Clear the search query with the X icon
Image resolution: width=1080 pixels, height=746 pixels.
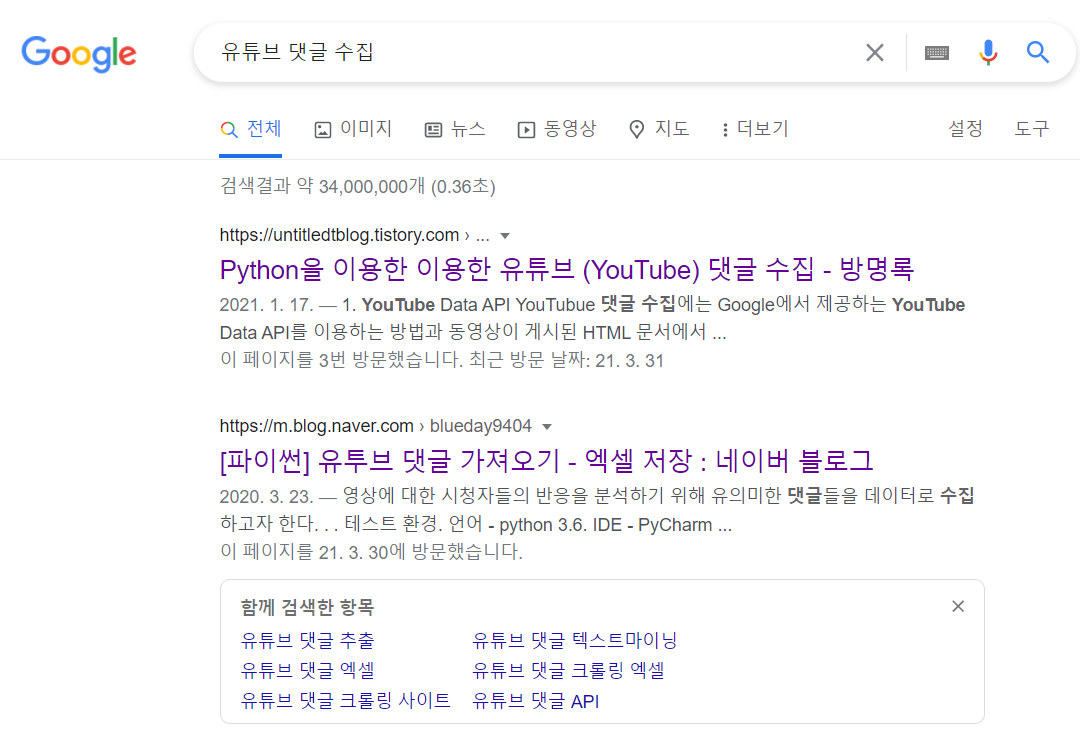coord(875,52)
